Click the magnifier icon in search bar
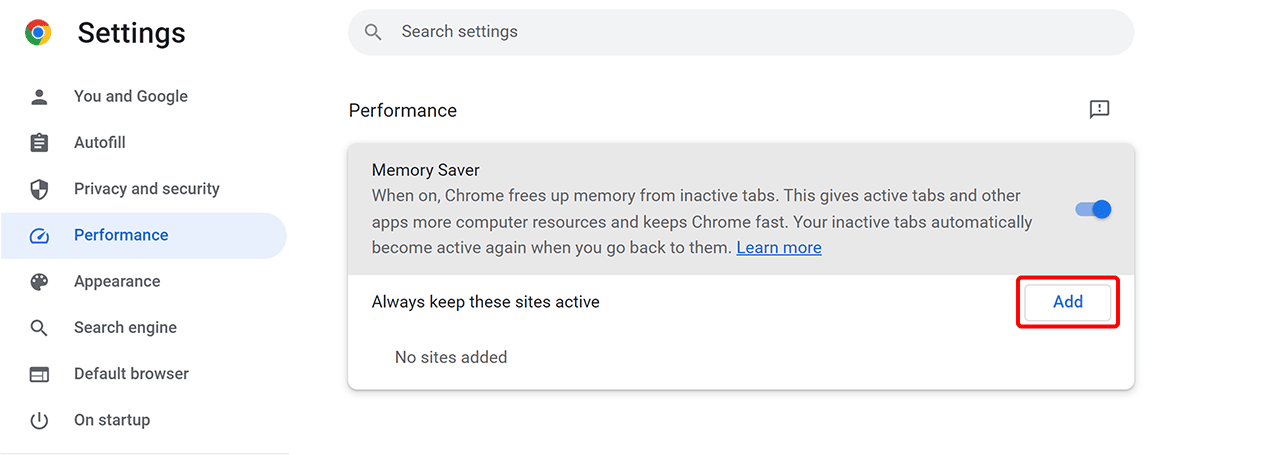 [x=373, y=32]
